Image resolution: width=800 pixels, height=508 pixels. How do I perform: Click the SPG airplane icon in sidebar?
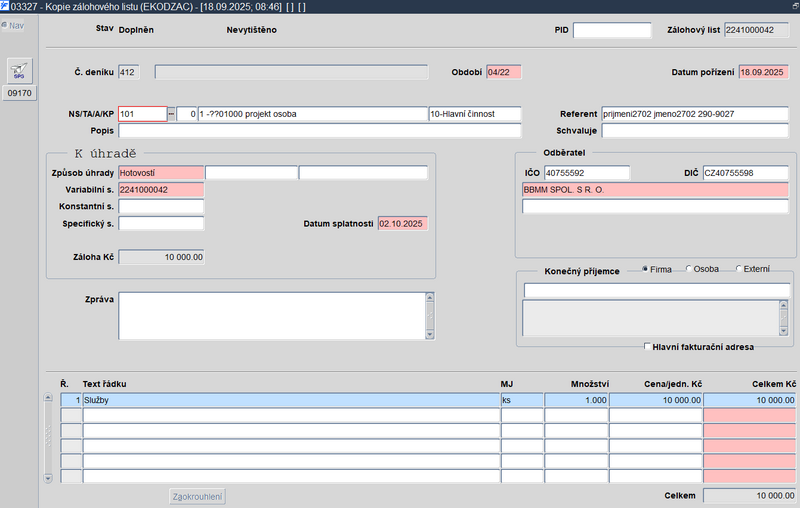pyautogui.click(x=19, y=71)
